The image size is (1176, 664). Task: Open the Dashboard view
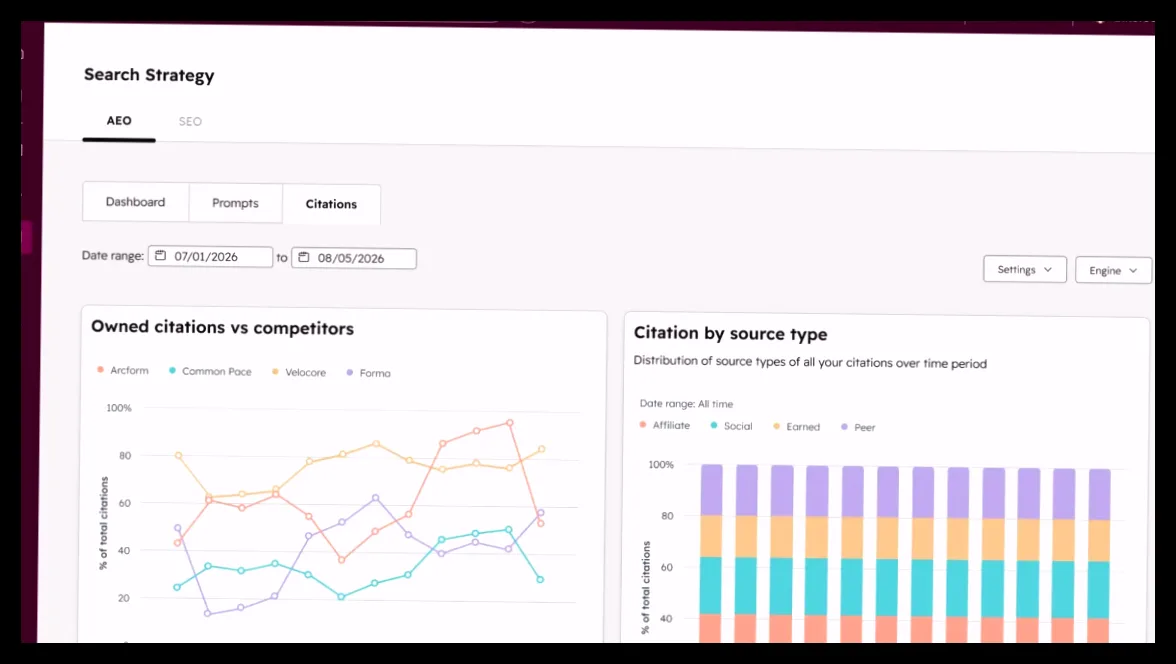click(x=135, y=202)
